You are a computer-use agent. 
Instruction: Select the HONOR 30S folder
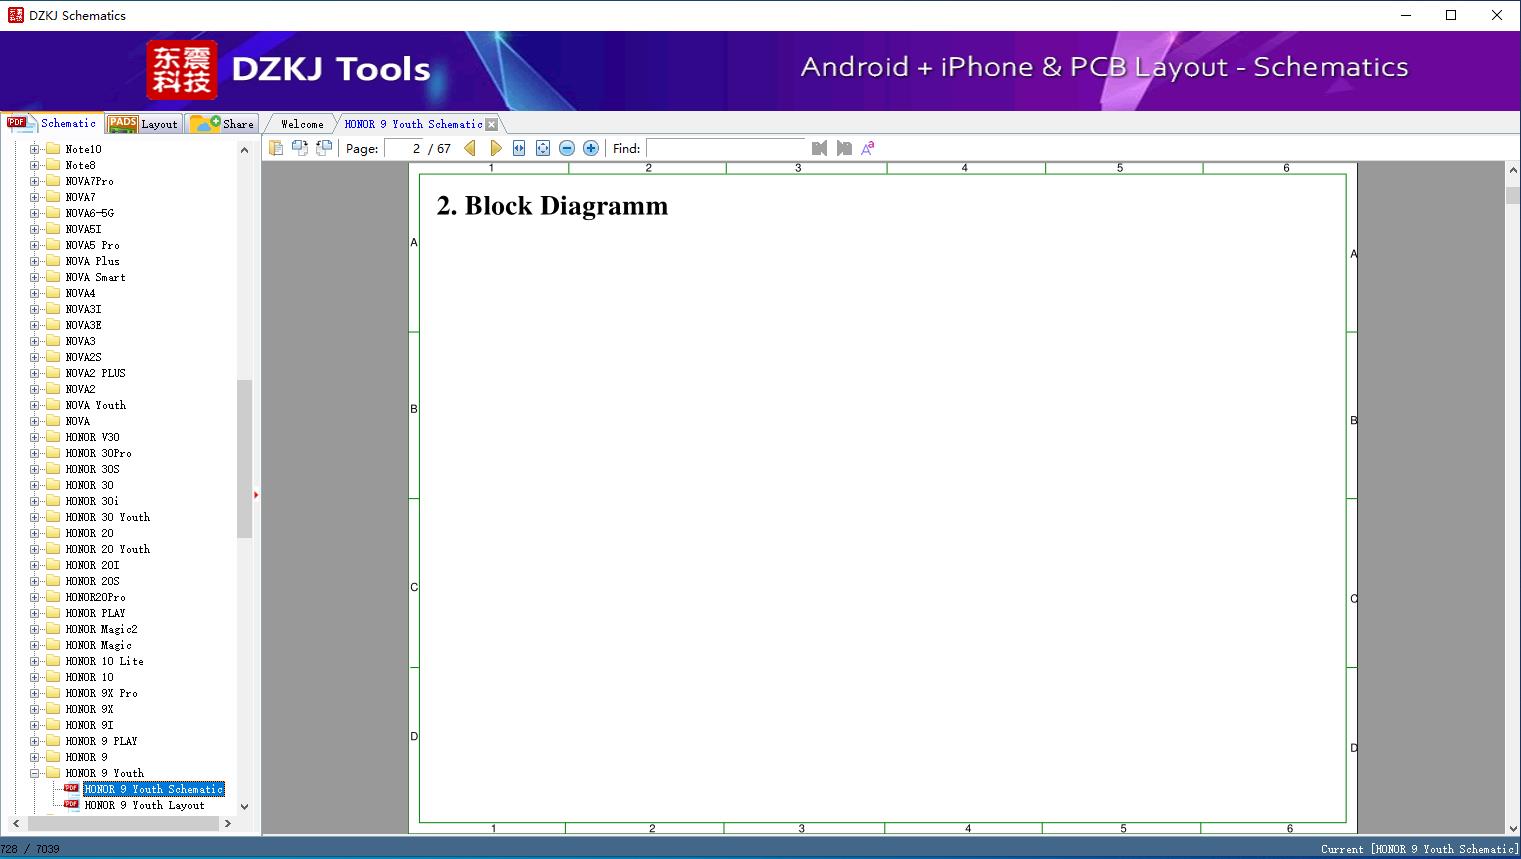(x=92, y=469)
